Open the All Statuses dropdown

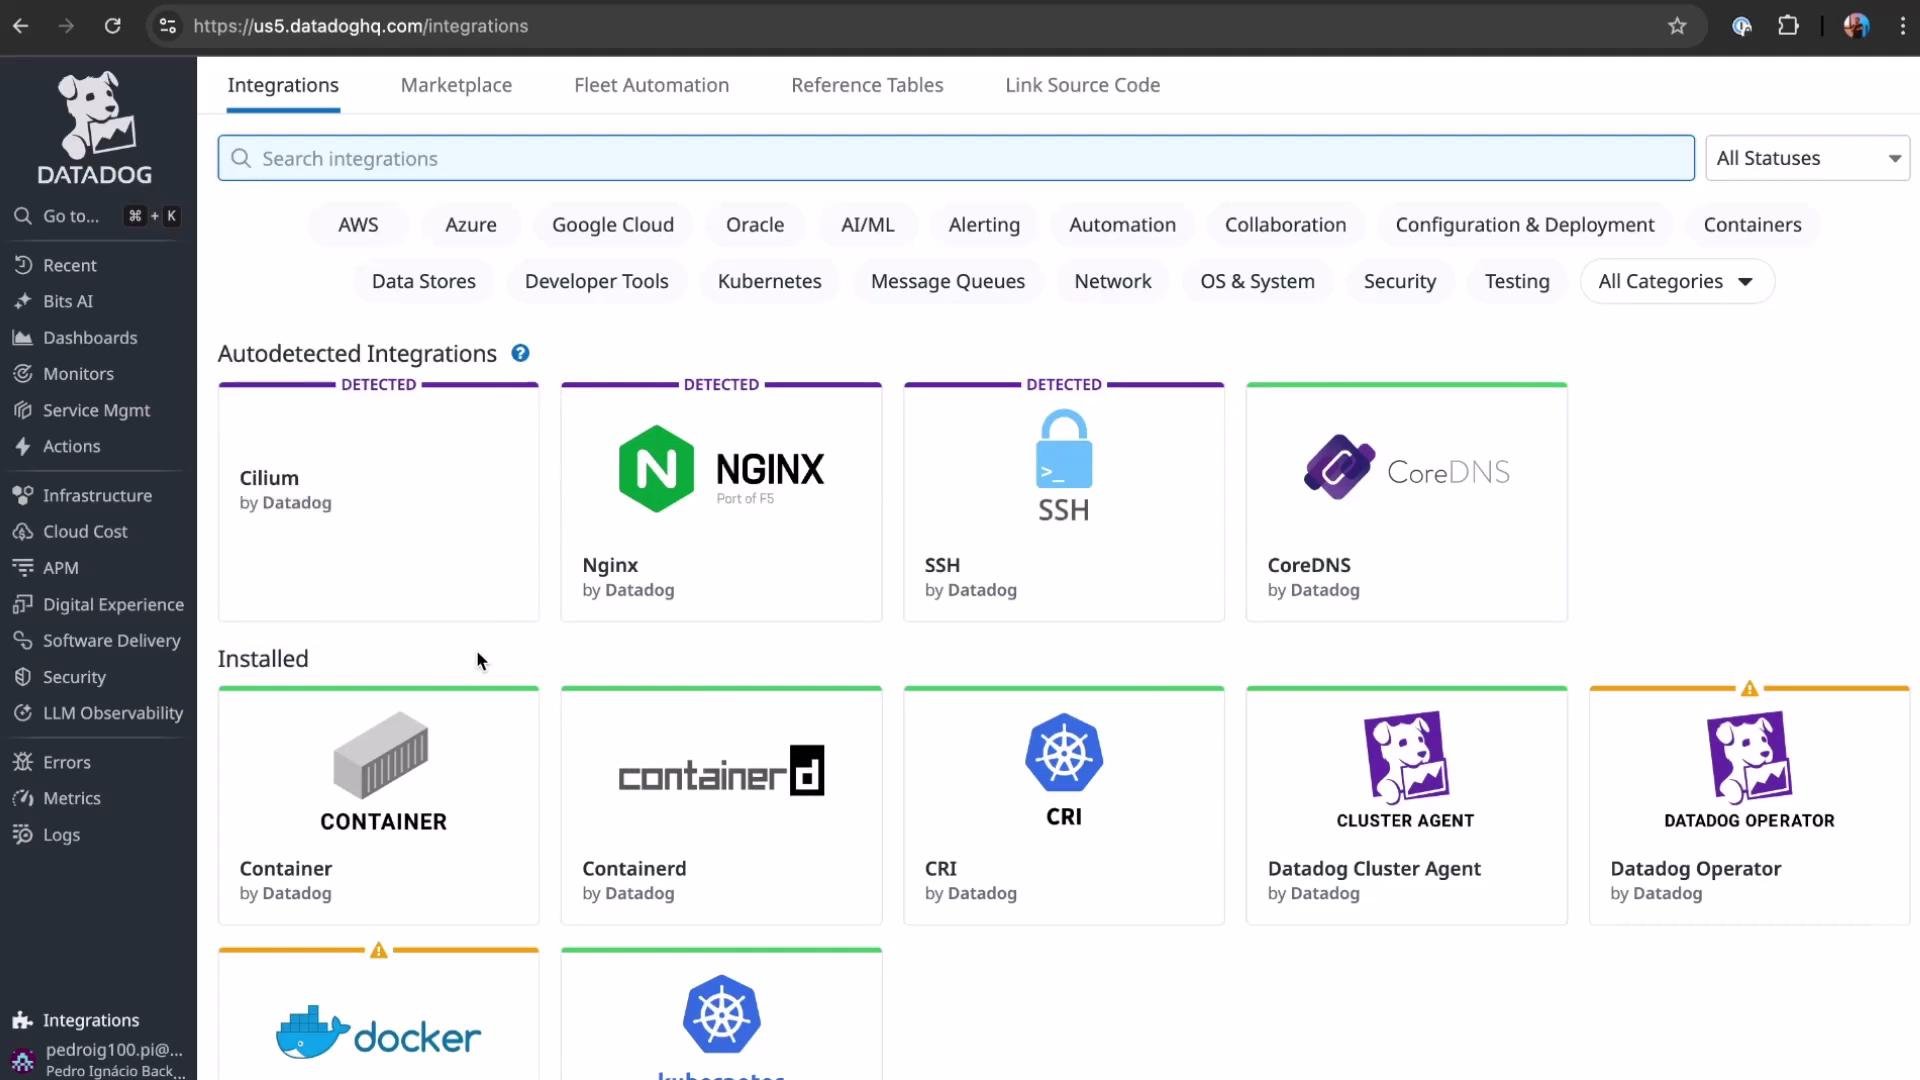pyautogui.click(x=1807, y=158)
